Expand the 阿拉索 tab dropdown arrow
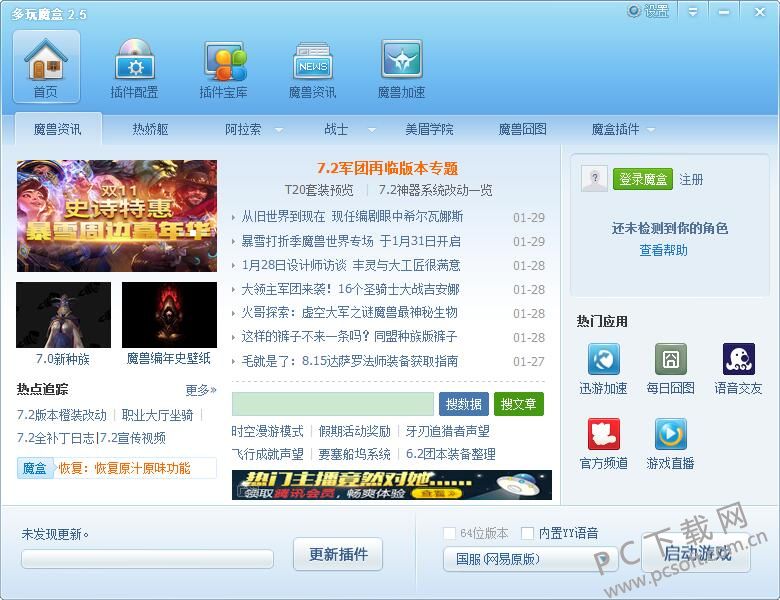 [279, 130]
